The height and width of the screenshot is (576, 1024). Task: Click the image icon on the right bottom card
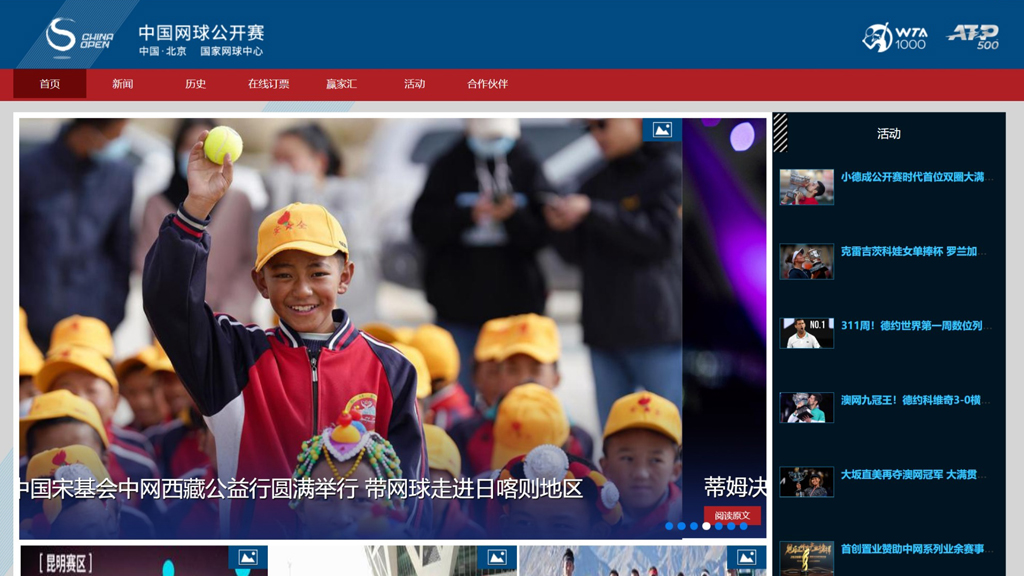click(x=746, y=557)
